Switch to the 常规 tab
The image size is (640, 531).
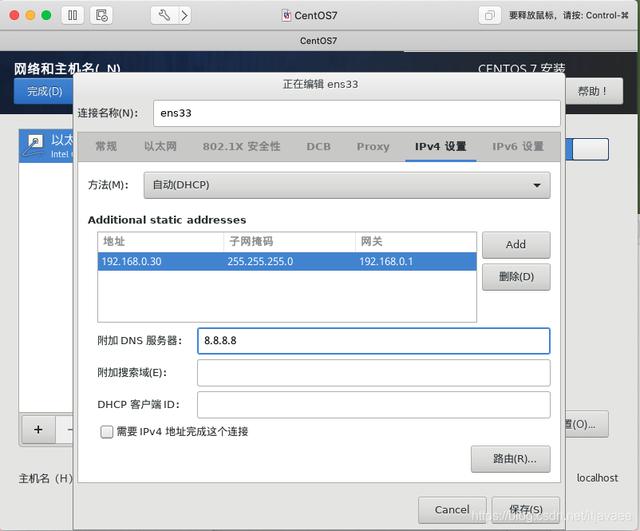[x=106, y=147]
